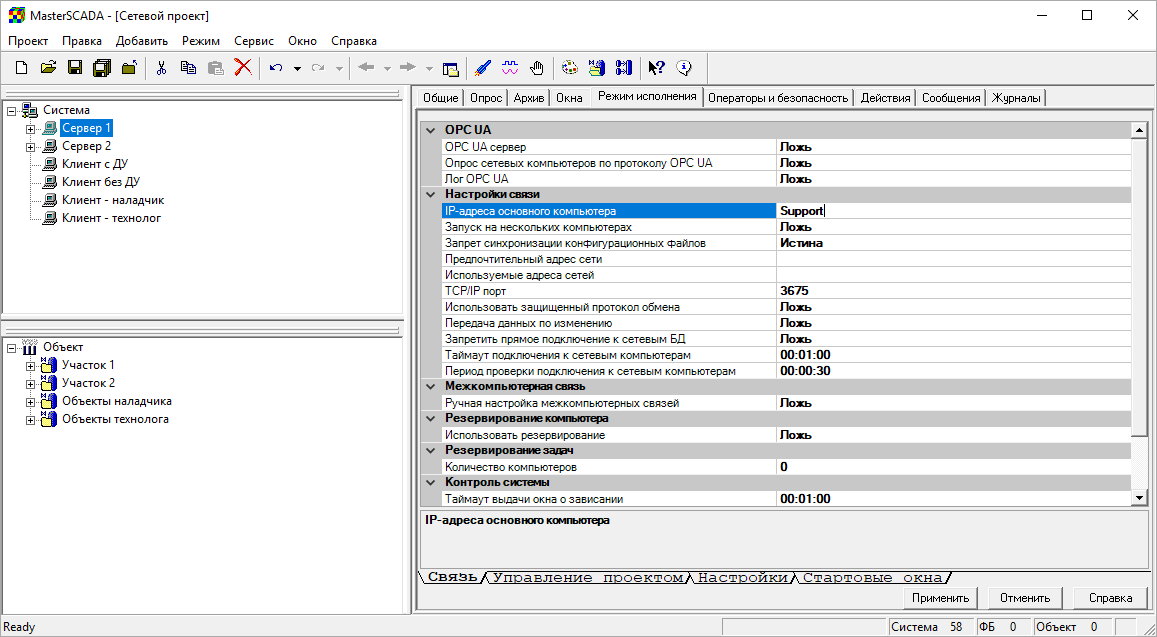Switch to the Архив tab

click(529, 98)
